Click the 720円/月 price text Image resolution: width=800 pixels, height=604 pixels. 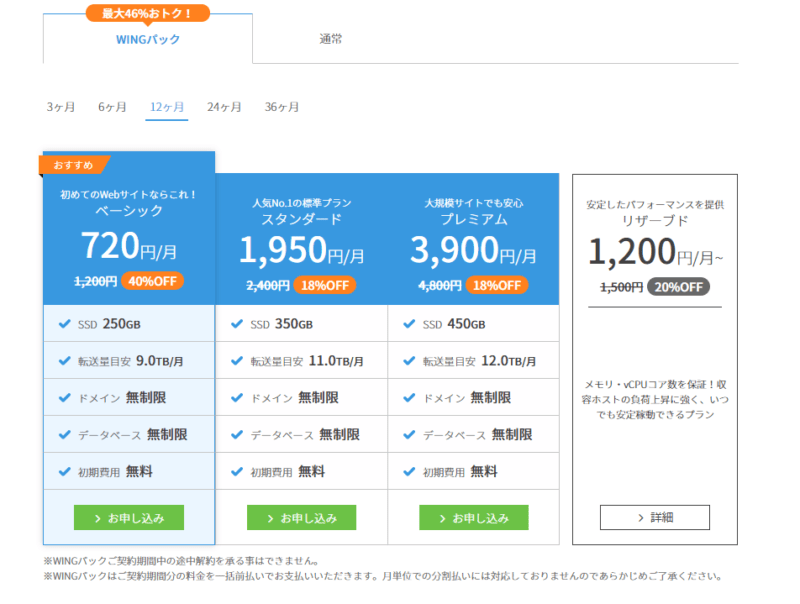click(x=129, y=246)
